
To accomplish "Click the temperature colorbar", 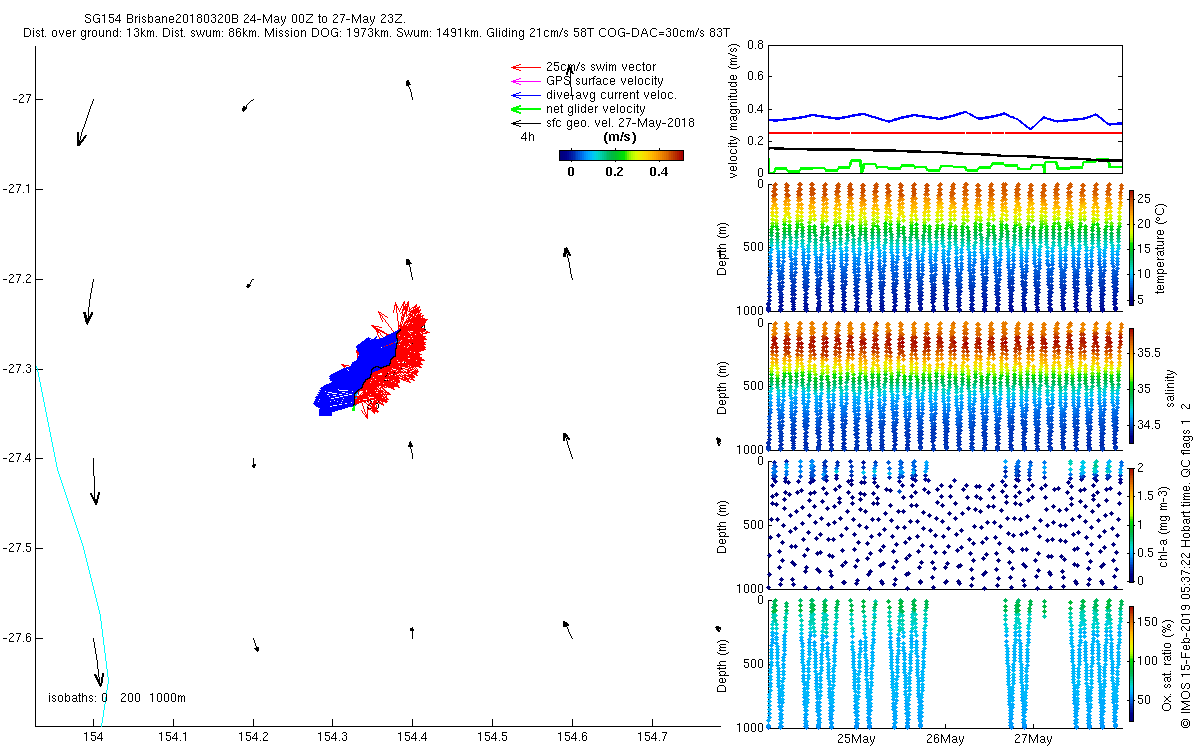I will coord(1131,247).
